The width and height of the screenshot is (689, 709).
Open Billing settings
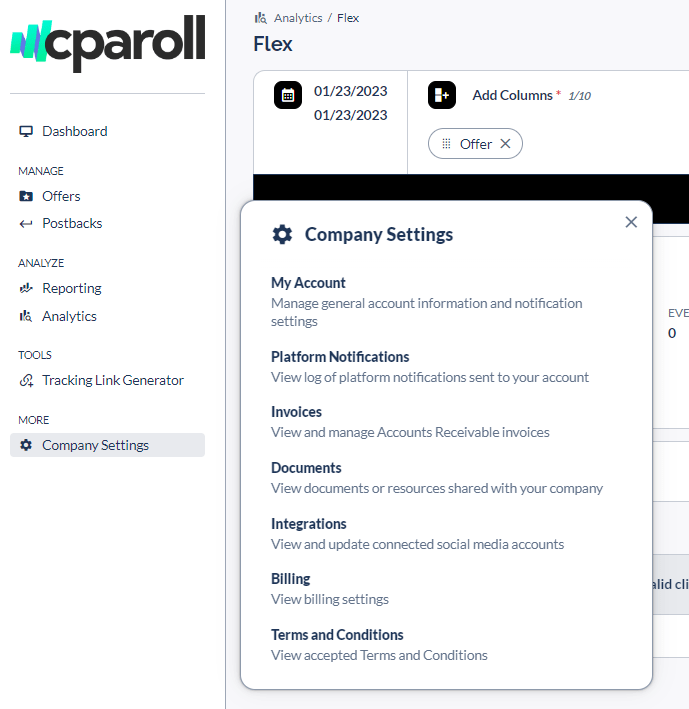pyautogui.click(x=291, y=579)
